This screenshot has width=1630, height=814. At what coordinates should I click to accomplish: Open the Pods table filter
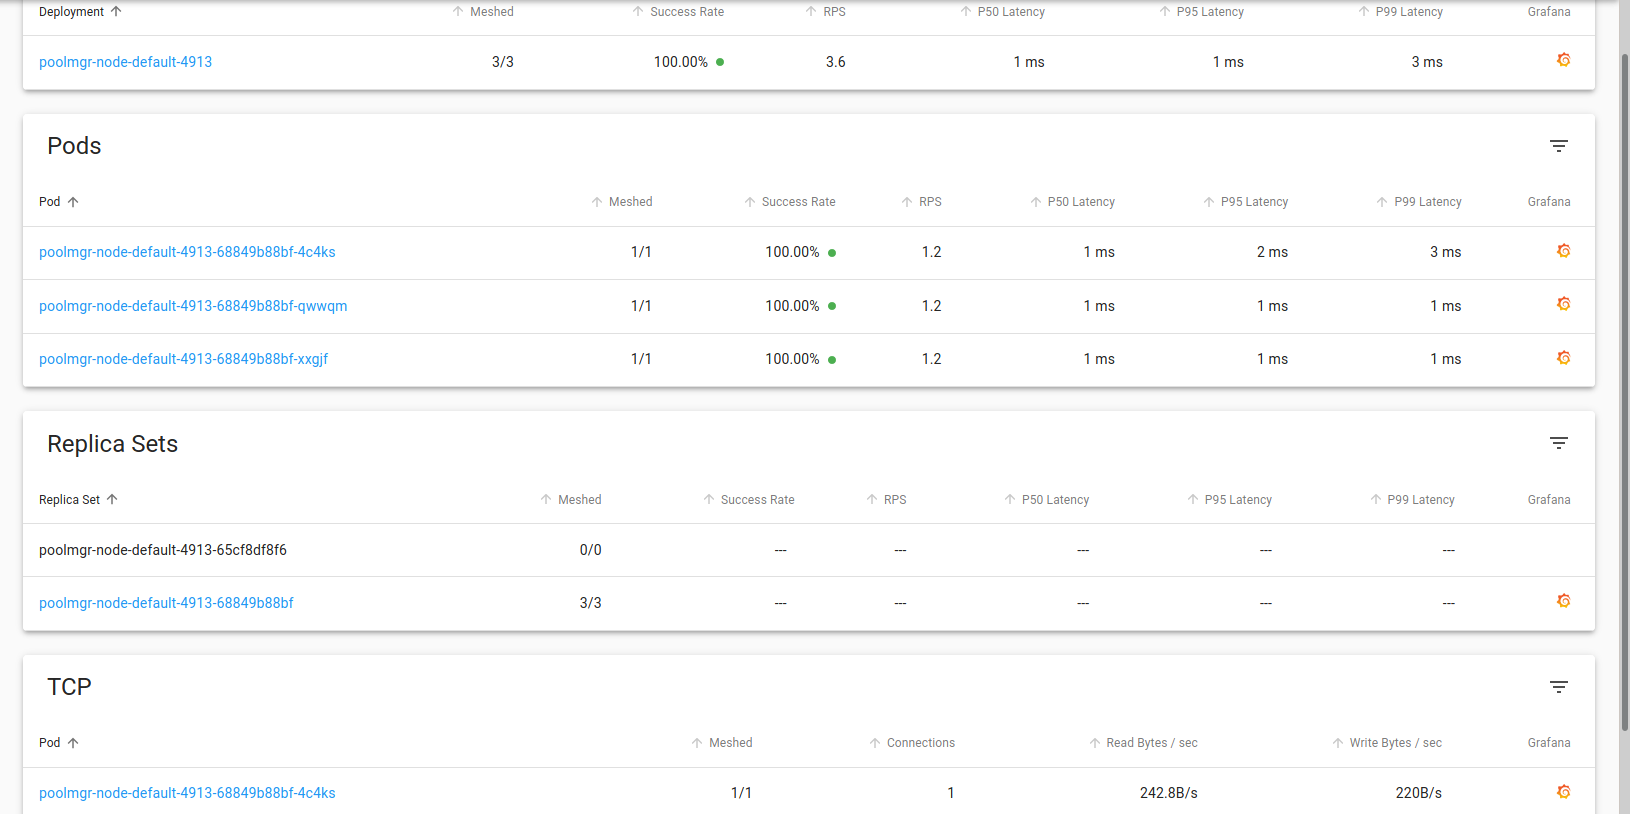(1558, 146)
